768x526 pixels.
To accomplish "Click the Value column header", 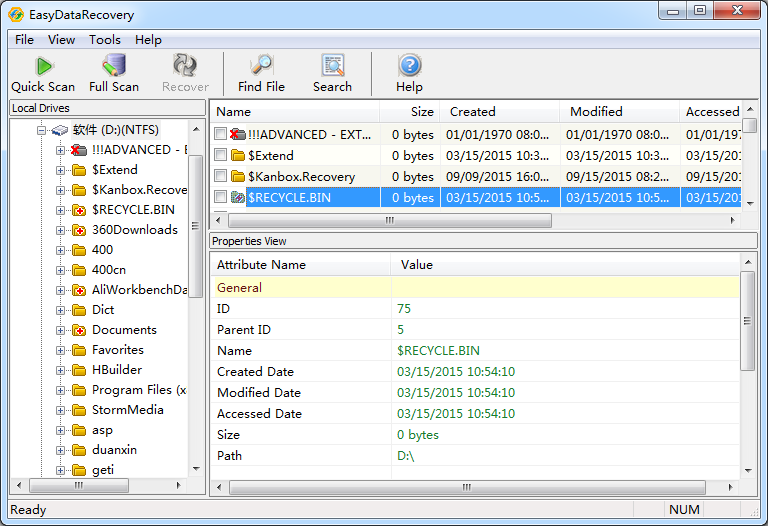I will [565, 264].
